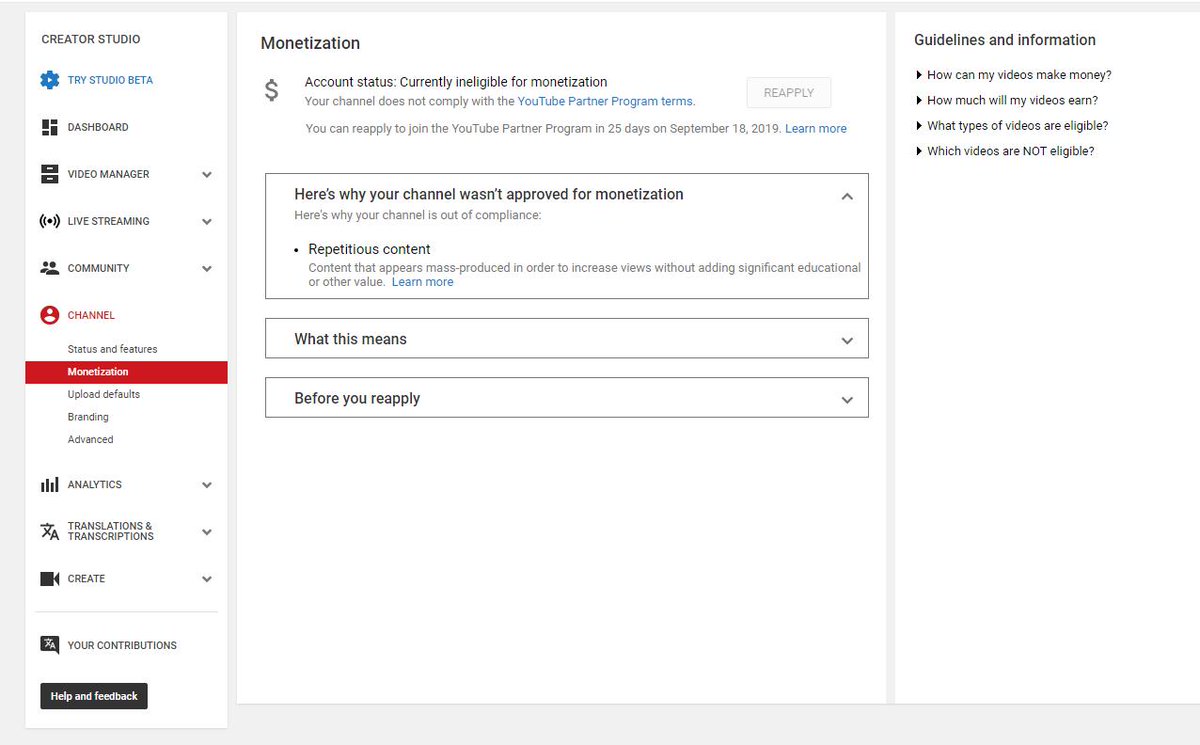The height and width of the screenshot is (745, 1200).
Task: Click the Live Streaming broadcast icon
Action: (x=50, y=221)
